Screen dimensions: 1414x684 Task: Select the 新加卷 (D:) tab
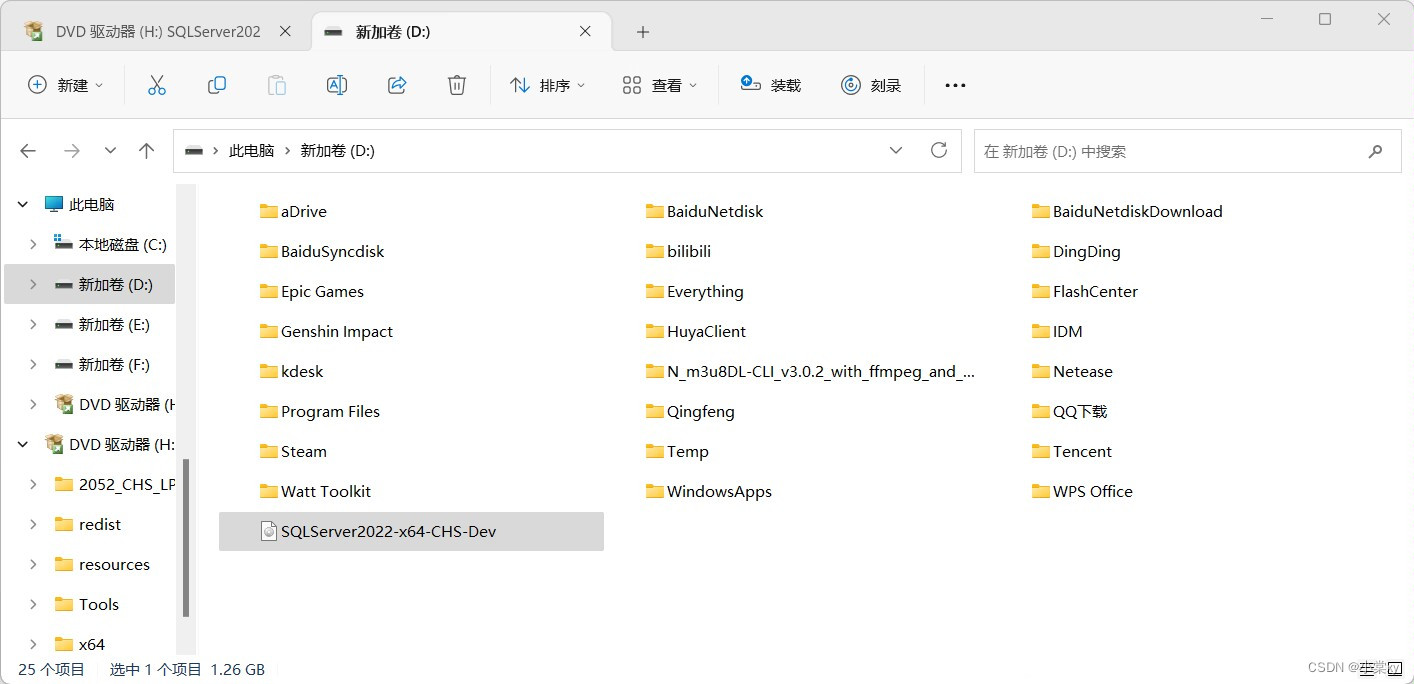461,32
